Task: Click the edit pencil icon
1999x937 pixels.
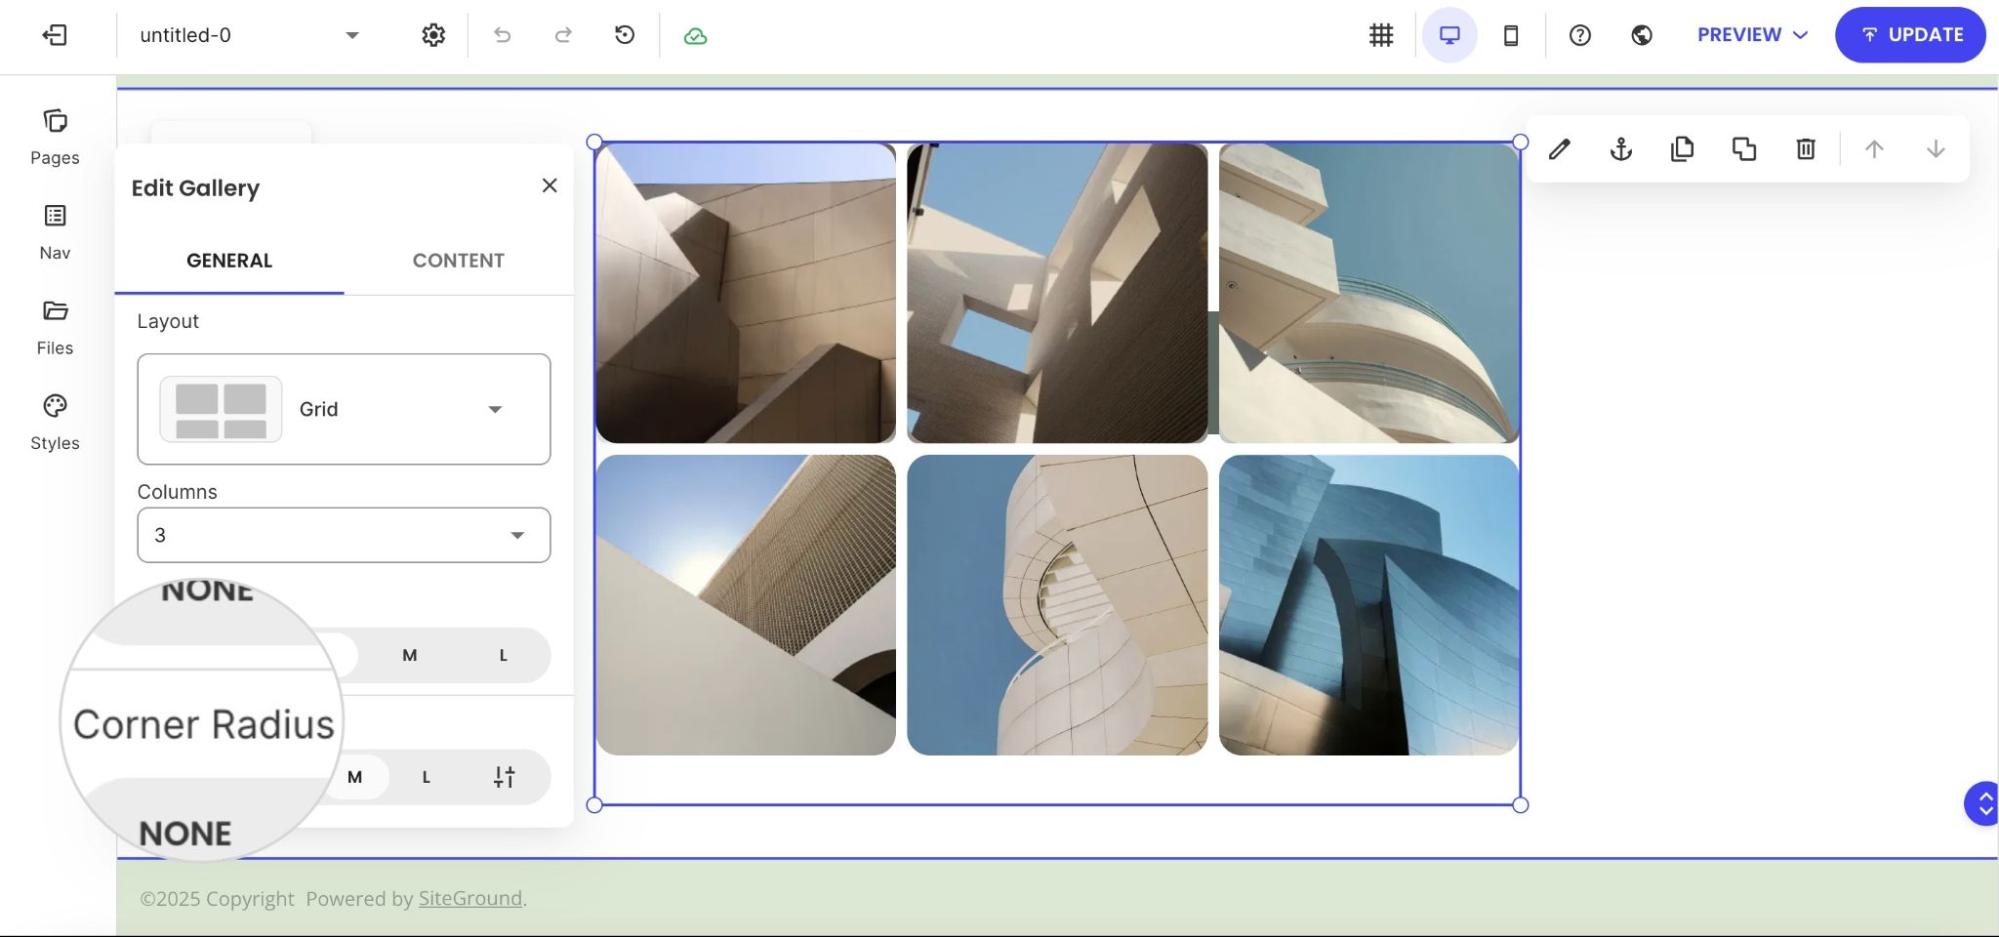Action: (x=1559, y=150)
